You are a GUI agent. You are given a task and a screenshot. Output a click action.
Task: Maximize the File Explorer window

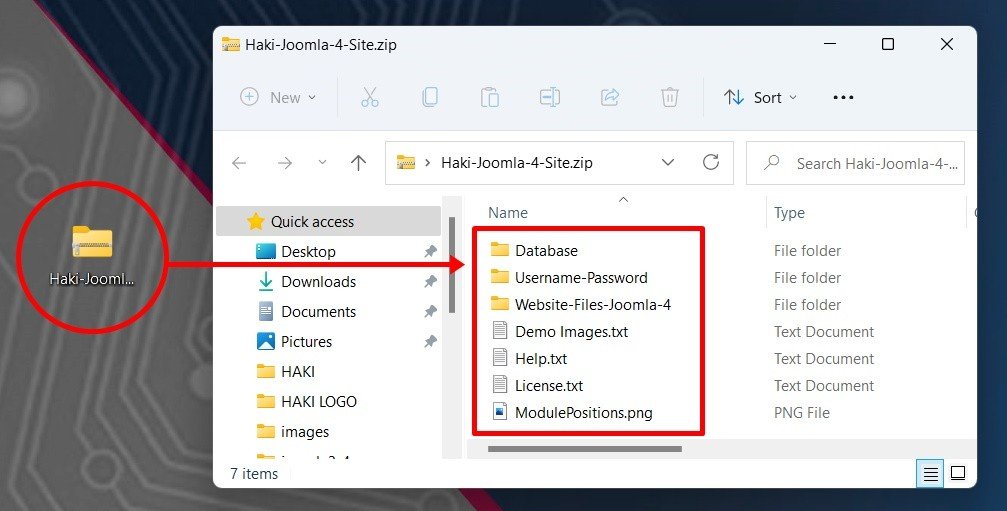point(888,44)
